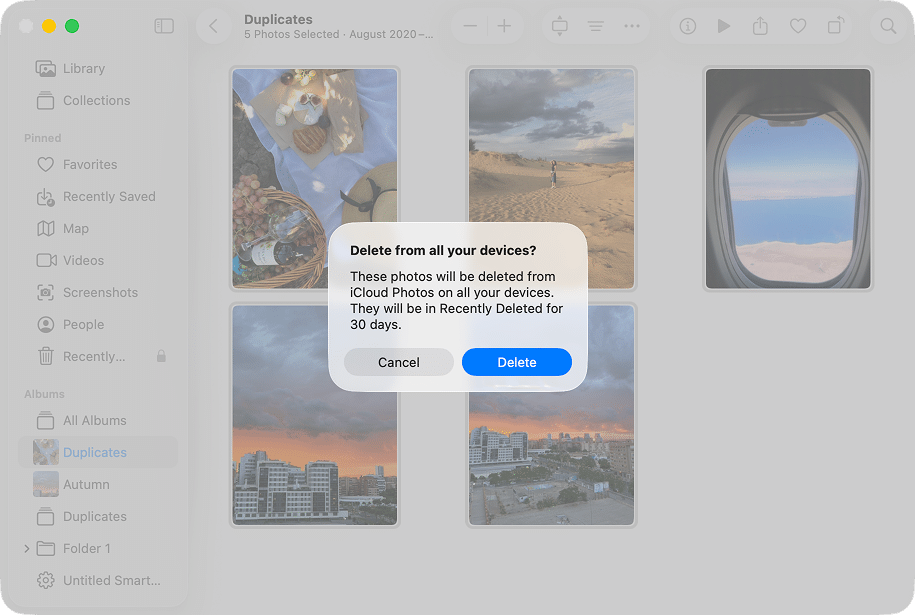Viewport: 915px width, 615px height.
Task: Click the Rotate photo icon
Action: click(834, 26)
